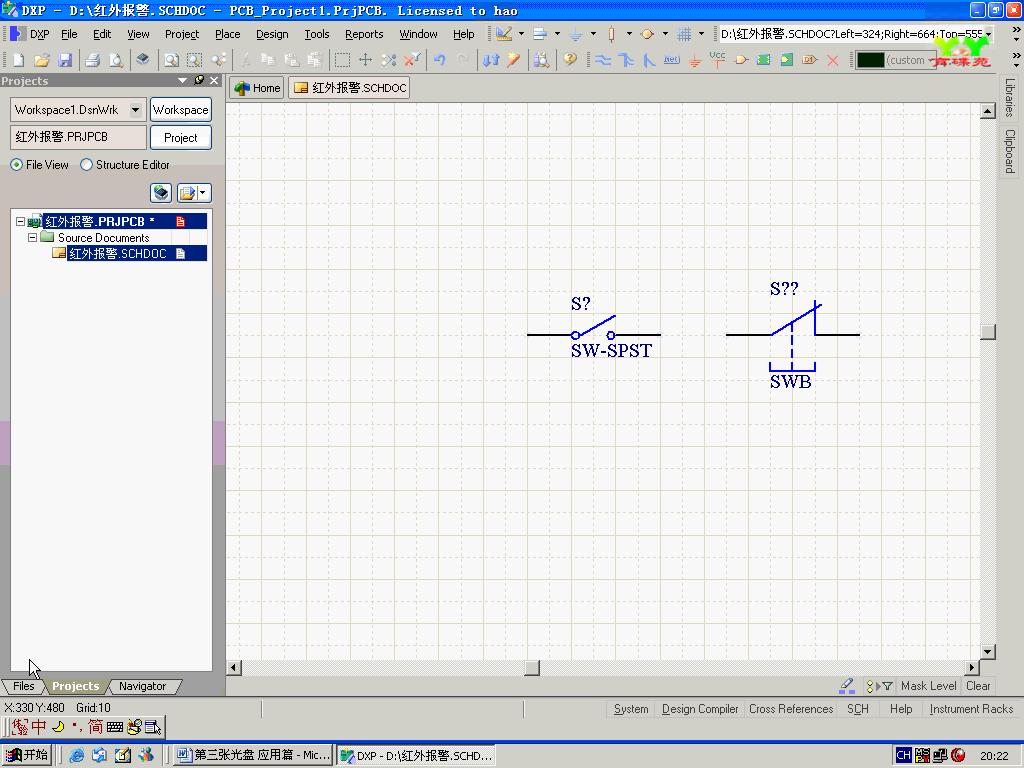Save the schematic with the floppy disk icon
Viewport: 1024px width, 768px height.
pyautogui.click(x=65, y=60)
